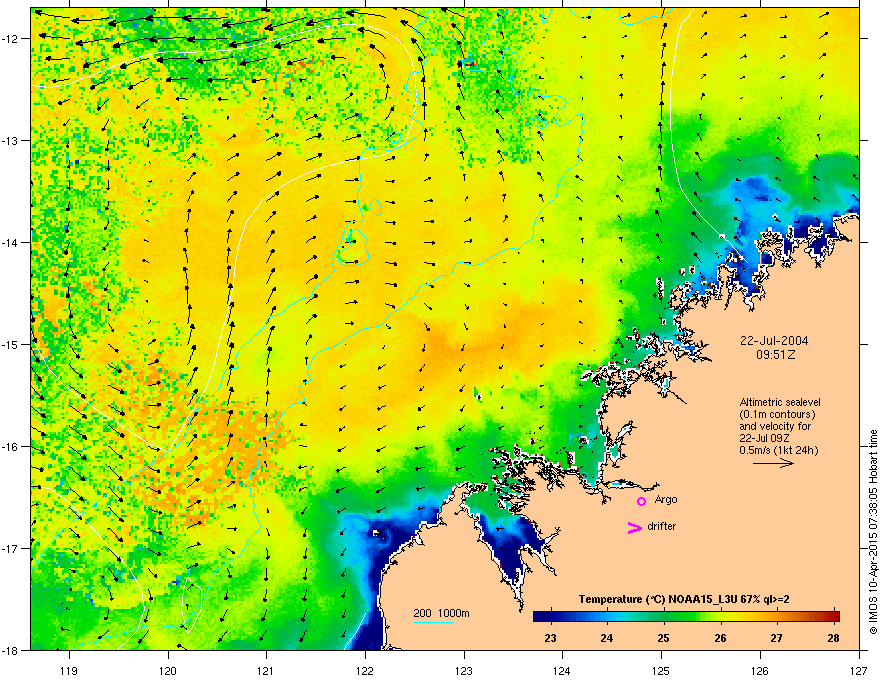Screen dimensions: 880x680
Task: Select the 'Argo' legend label
Action: point(666,499)
